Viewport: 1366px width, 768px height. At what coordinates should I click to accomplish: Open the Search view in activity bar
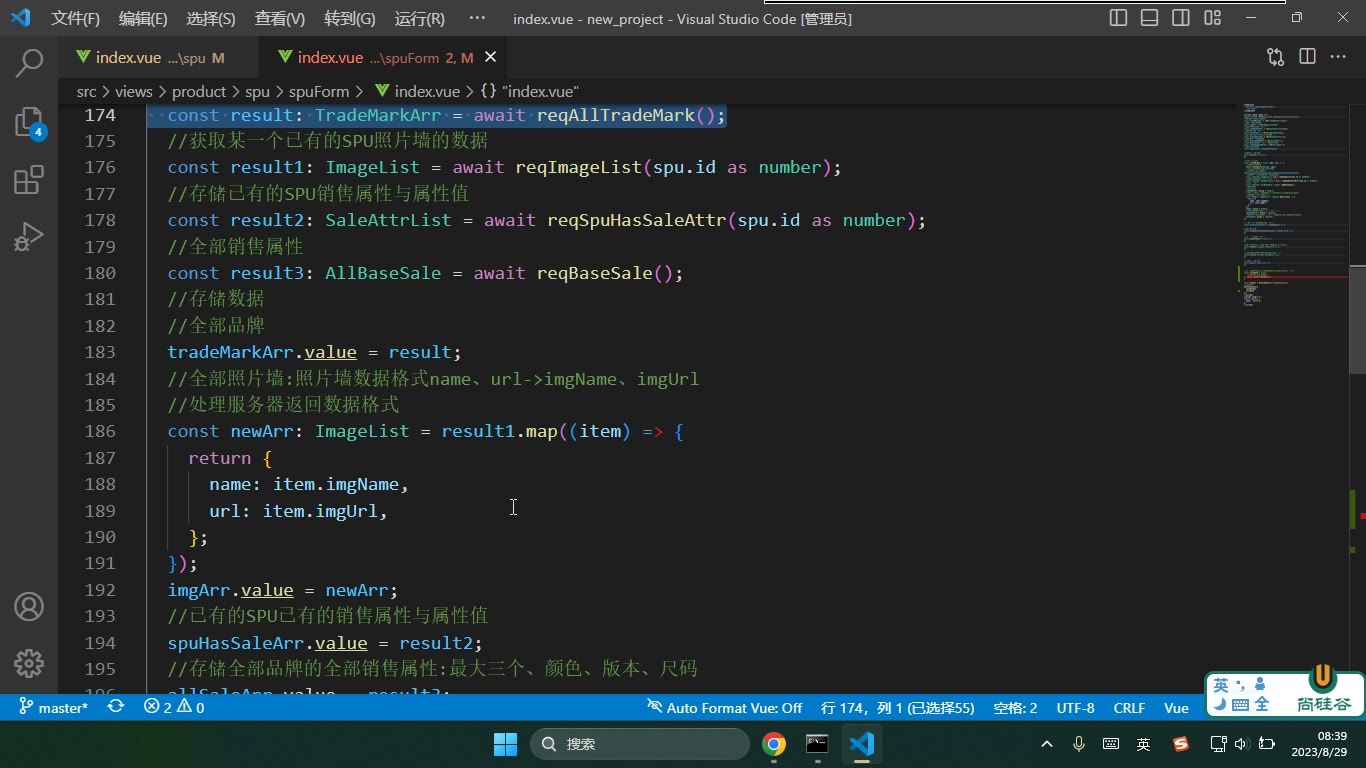click(x=29, y=63)
